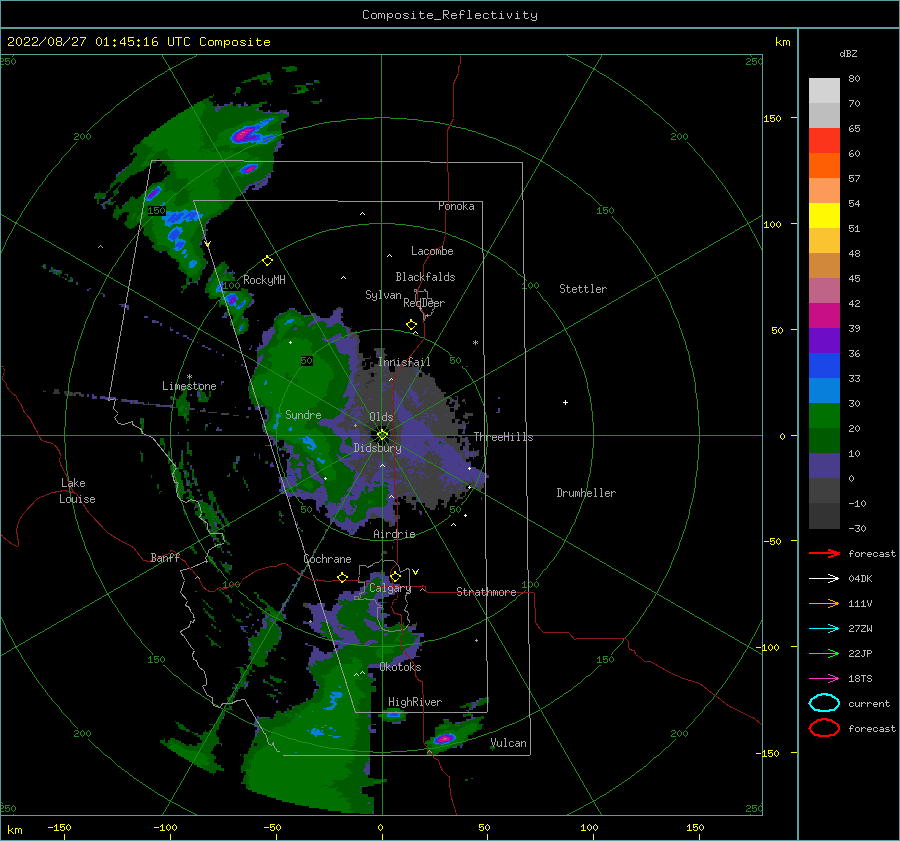Click the white asterisk marker above Limestone
Viewport: 900px width, 841px height.
tap(189, 377)
